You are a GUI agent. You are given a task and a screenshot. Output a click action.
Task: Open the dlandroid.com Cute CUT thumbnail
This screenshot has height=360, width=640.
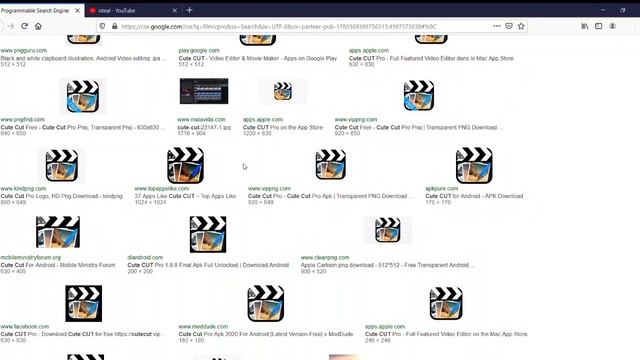point(208,234)
